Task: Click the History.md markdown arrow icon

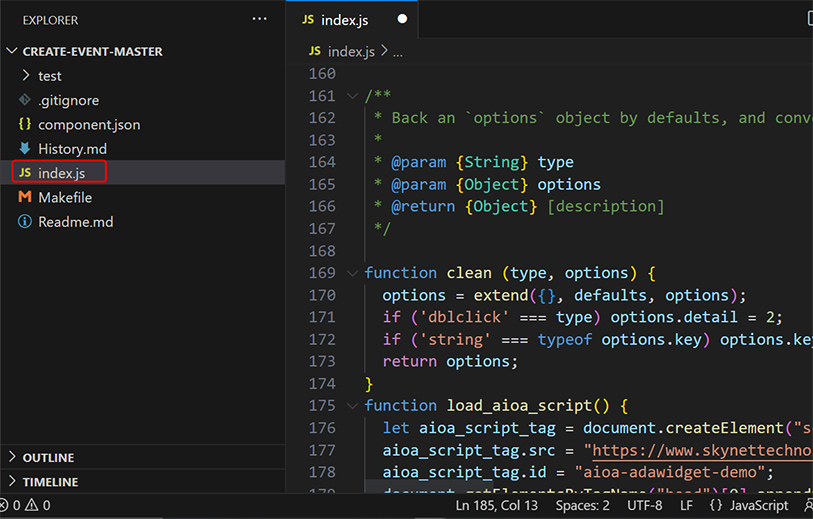Action: 25,149
